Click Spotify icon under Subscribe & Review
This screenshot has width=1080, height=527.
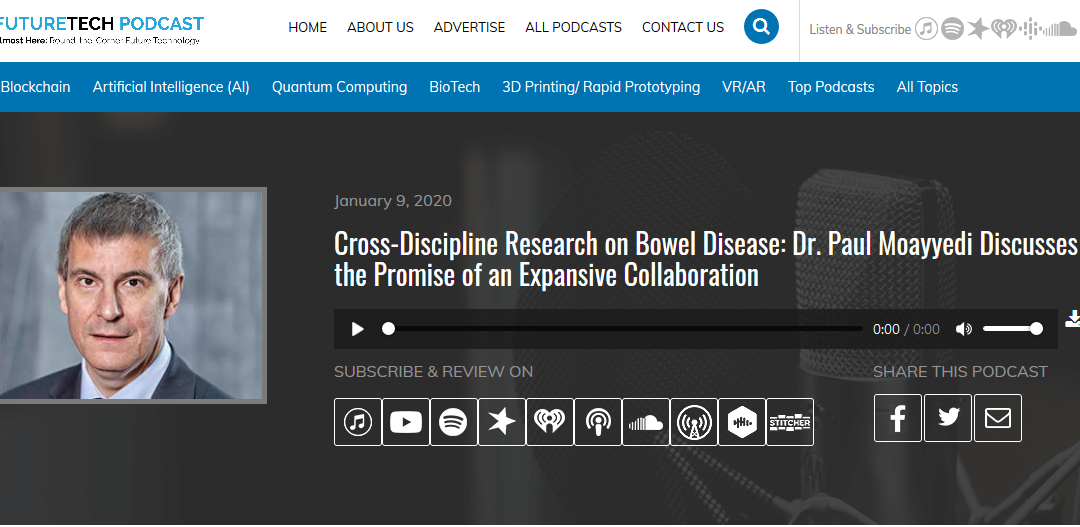(454, 422)
